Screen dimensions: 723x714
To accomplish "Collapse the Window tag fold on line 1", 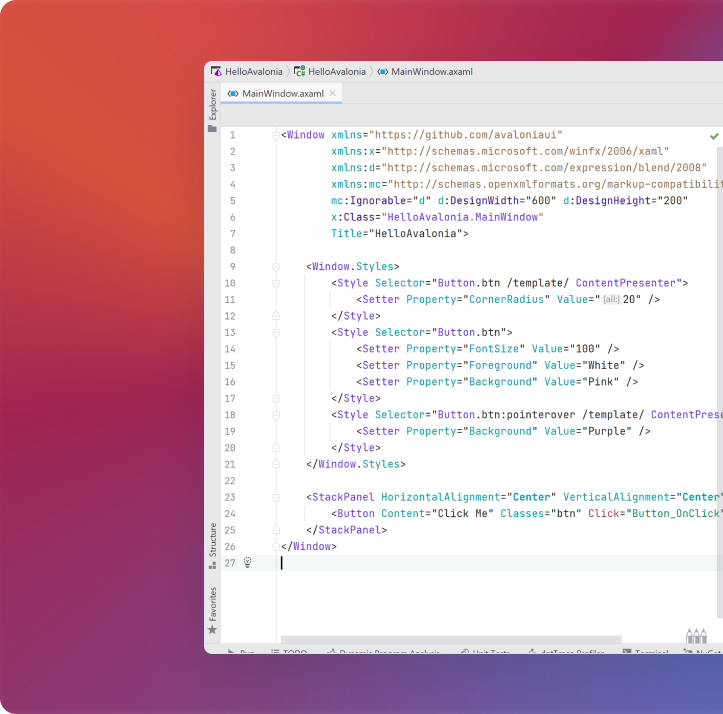I will point(276,135).
